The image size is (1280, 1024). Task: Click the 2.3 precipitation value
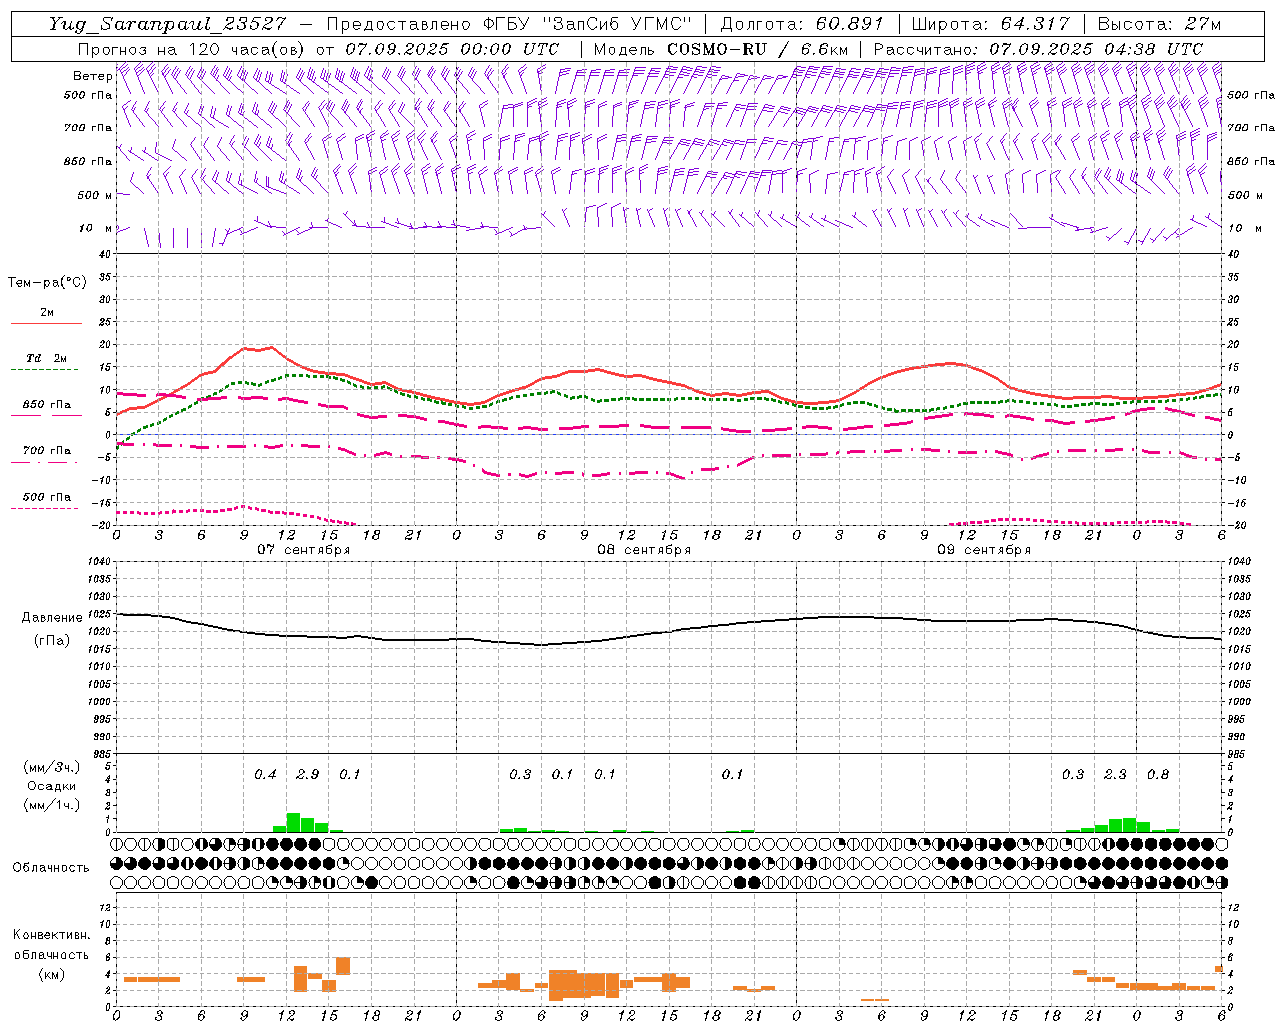click(1115, 774)
